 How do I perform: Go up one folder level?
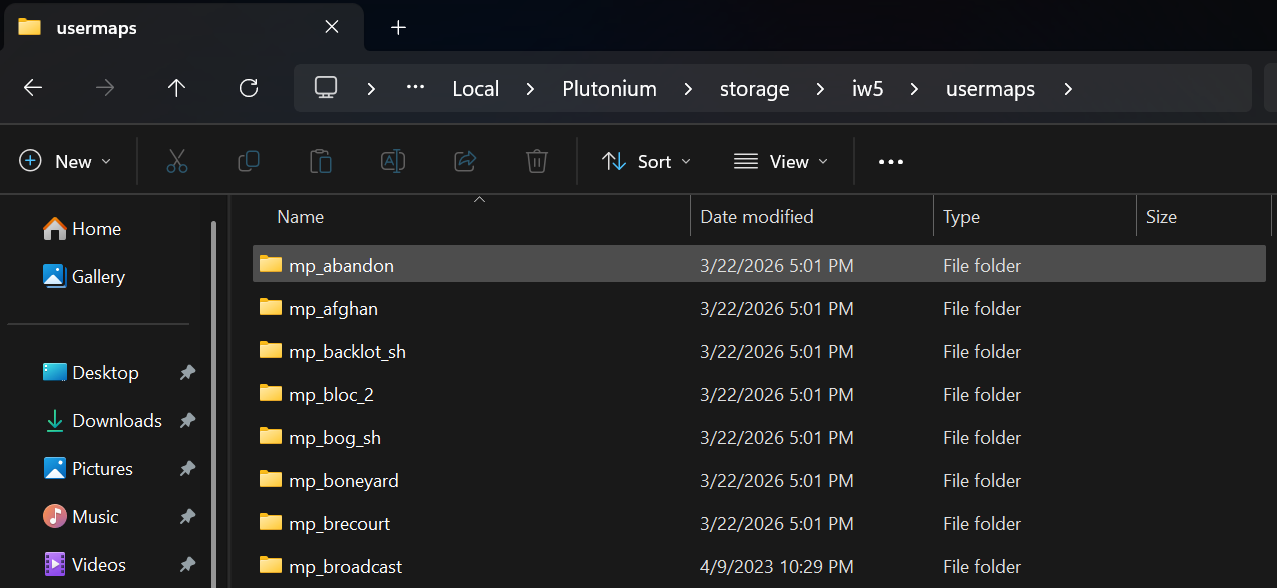click(177, 88)
